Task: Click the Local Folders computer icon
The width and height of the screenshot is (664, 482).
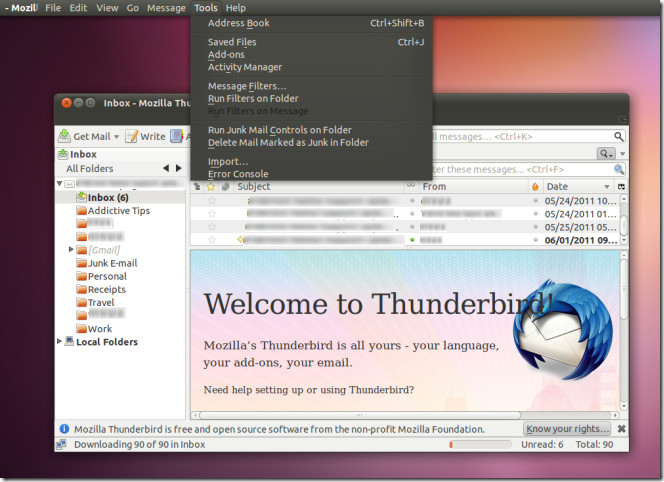Action: 69,341
